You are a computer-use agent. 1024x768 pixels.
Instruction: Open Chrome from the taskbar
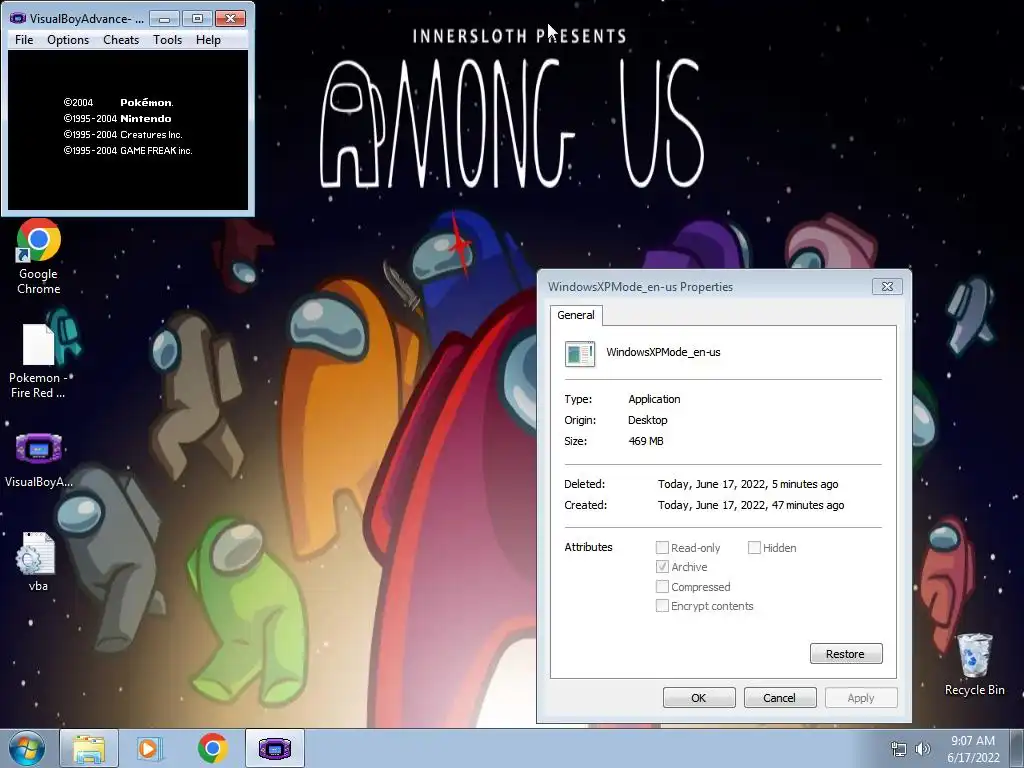(x=213, y=748)
